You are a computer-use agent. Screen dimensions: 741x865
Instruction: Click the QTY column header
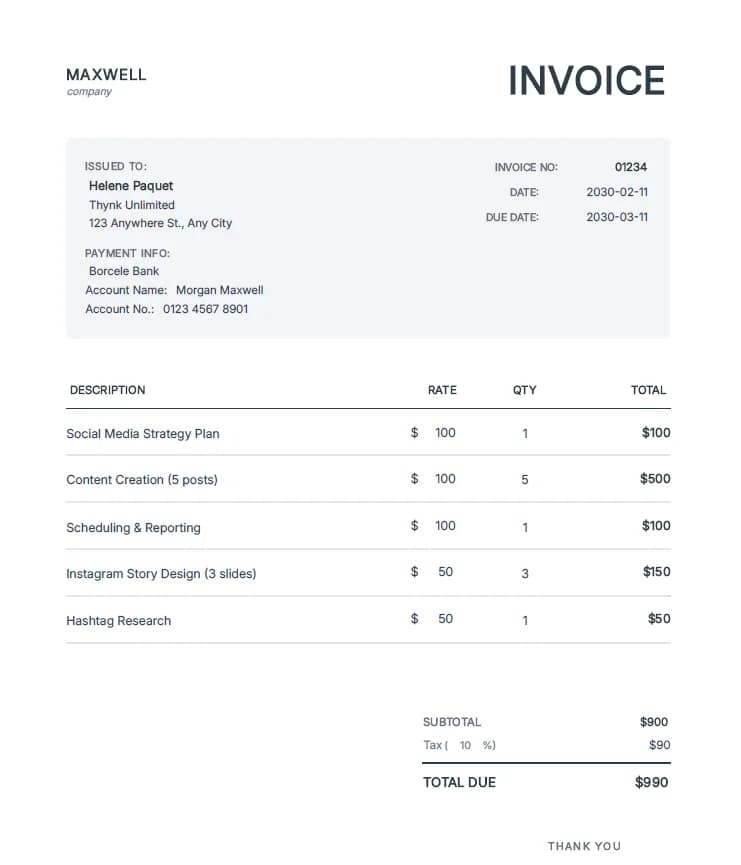(x=525, y=390)
